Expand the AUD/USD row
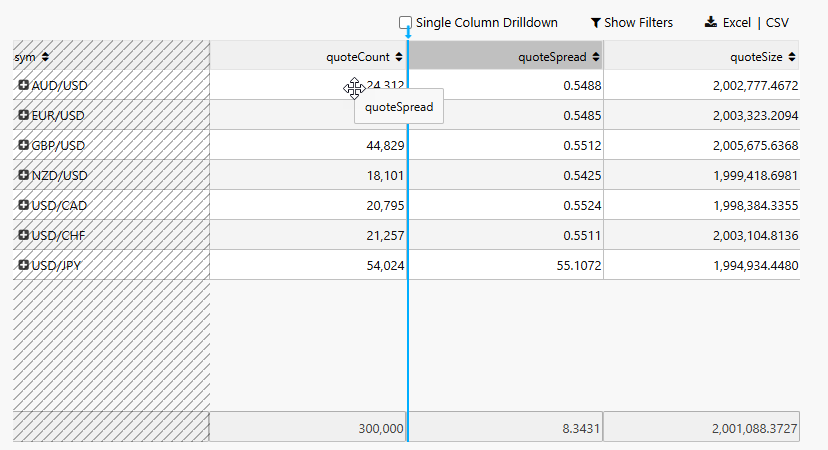The height and width of the screenshot is (450, 828). (x=23, y=85)
